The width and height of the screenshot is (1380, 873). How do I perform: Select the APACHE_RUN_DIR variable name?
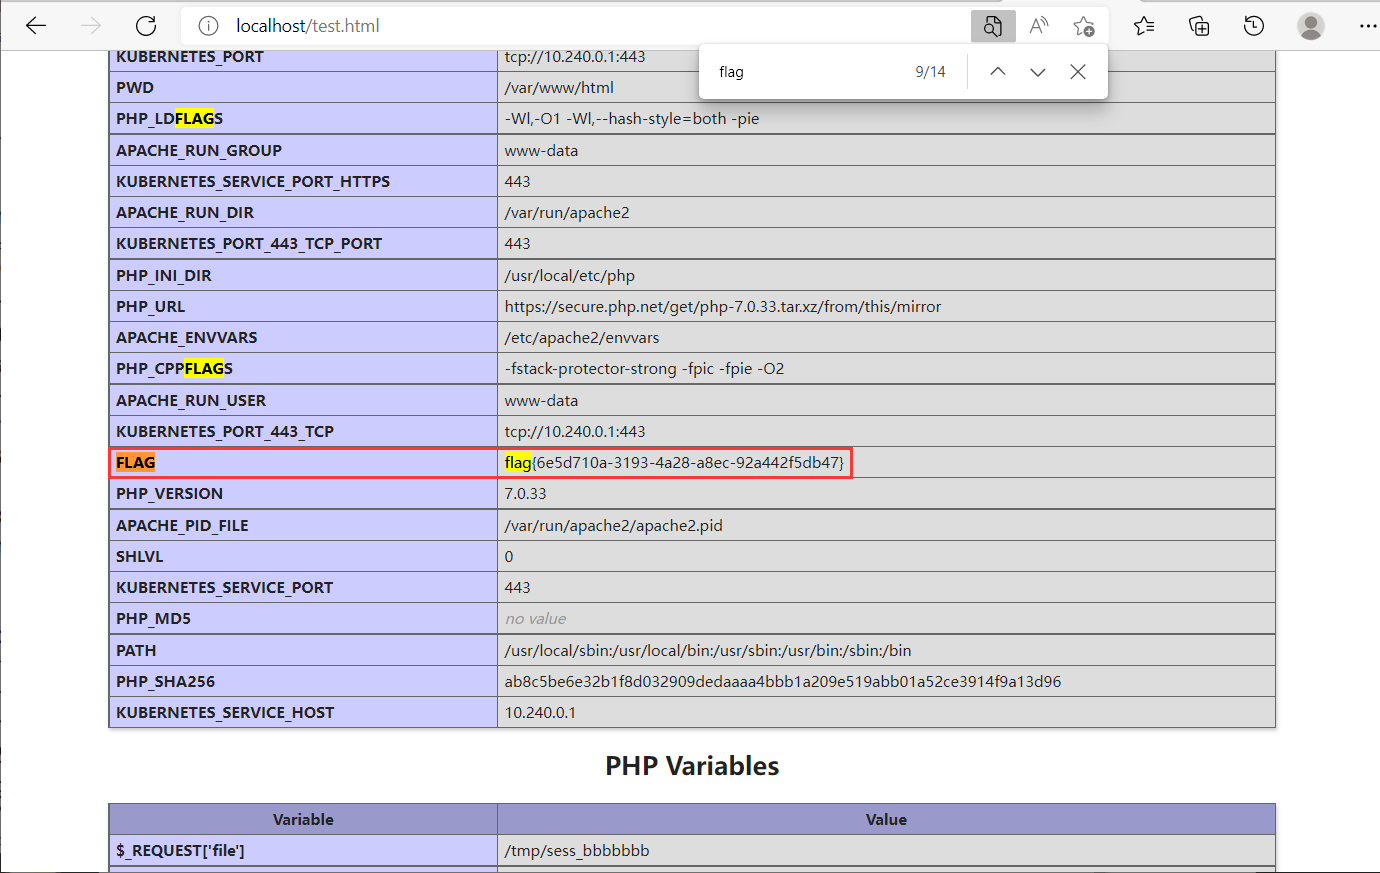[x=185, y=213]
